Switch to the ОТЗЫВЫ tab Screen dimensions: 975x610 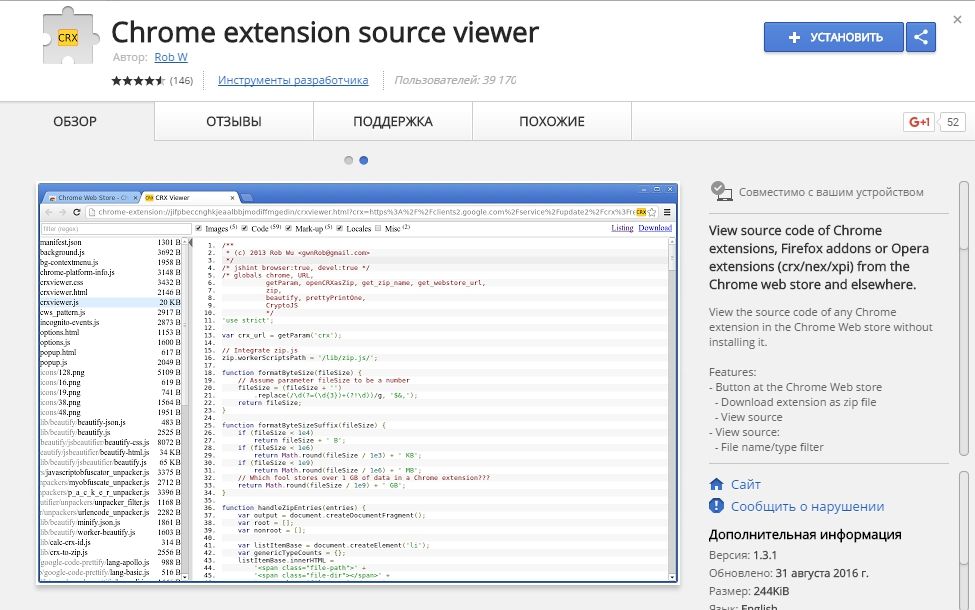[234, 121]
